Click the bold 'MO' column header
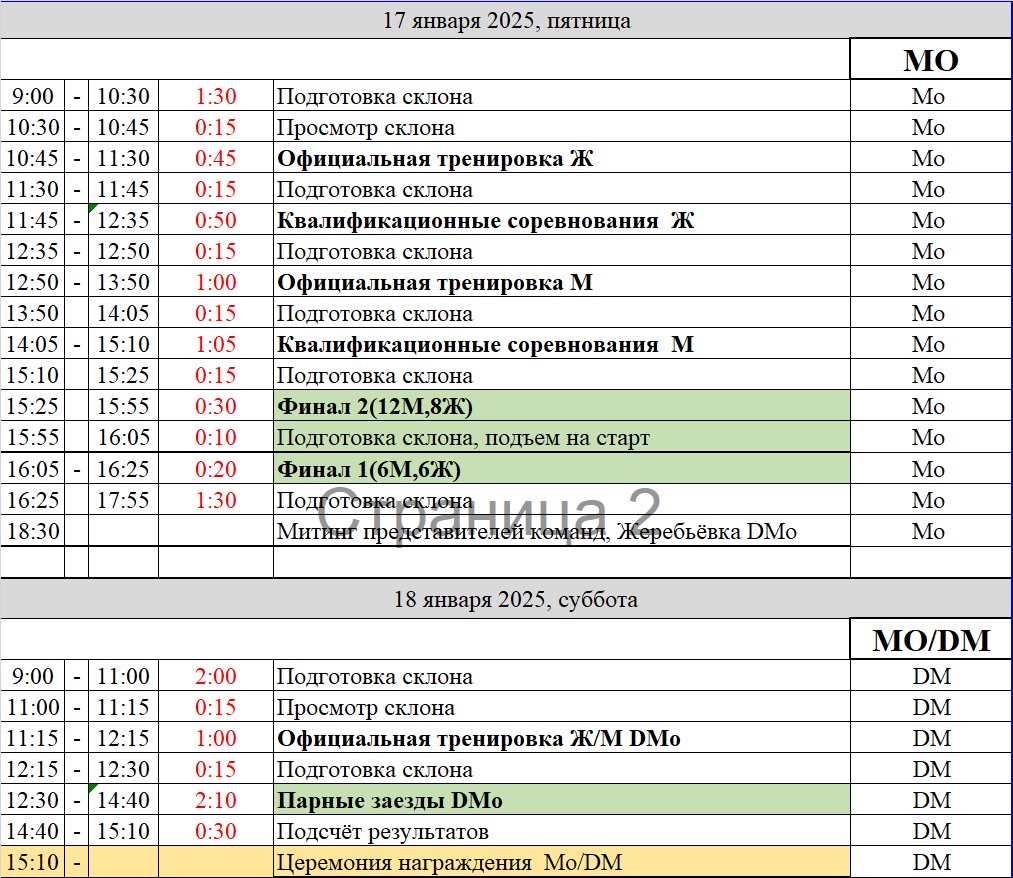Image resolution: width=1013 pixels, height=878 pixels. [x=930, y=60]
